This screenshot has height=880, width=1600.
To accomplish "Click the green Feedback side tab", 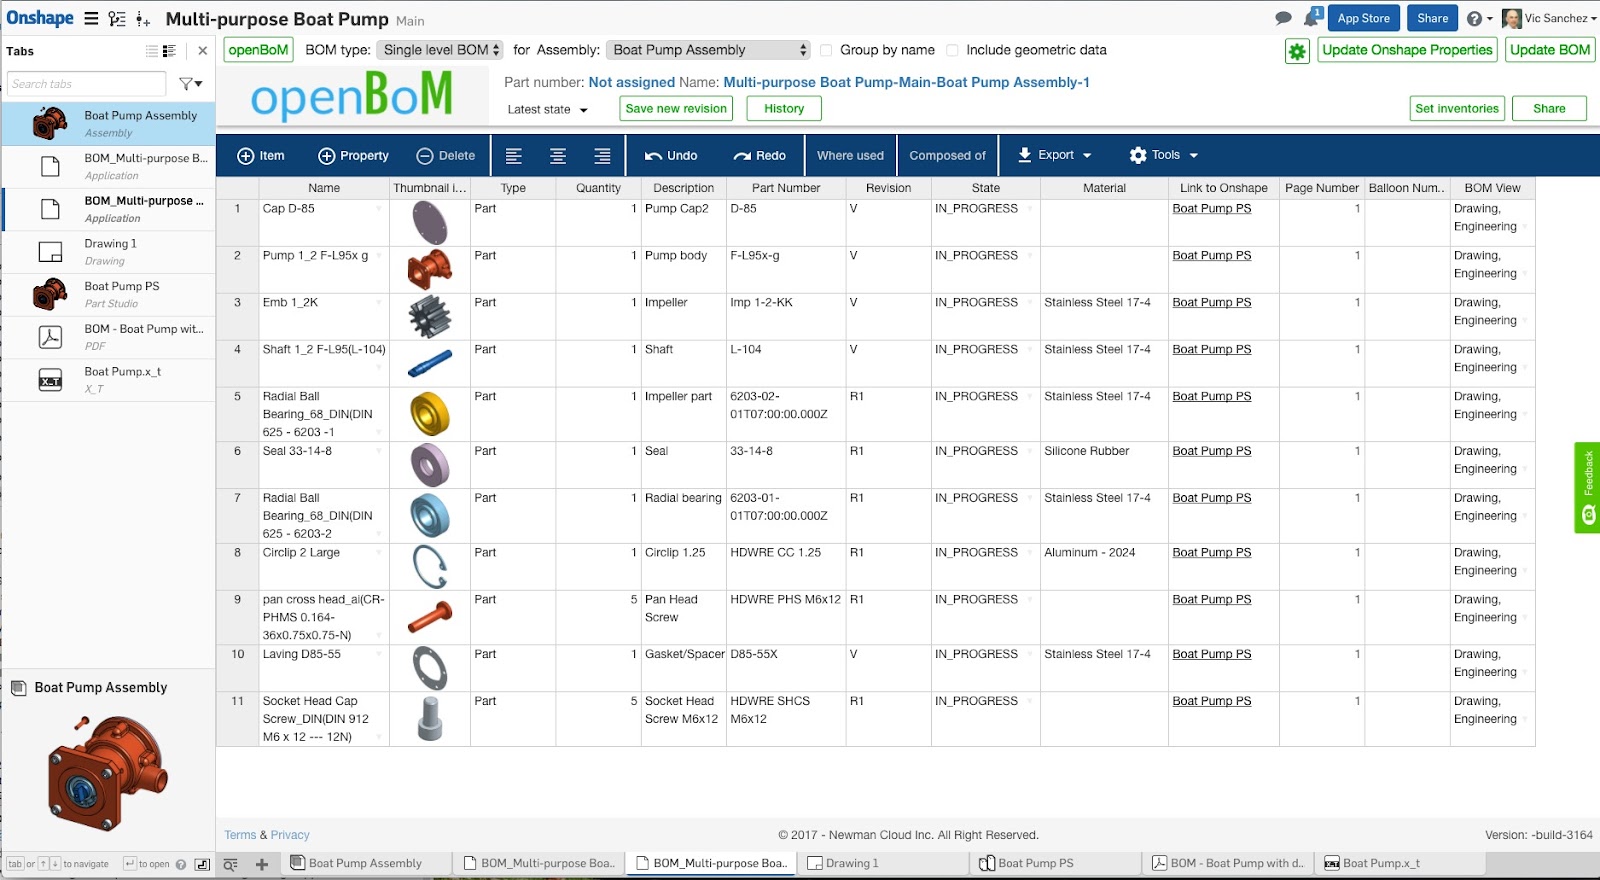I will point(1587,488).
